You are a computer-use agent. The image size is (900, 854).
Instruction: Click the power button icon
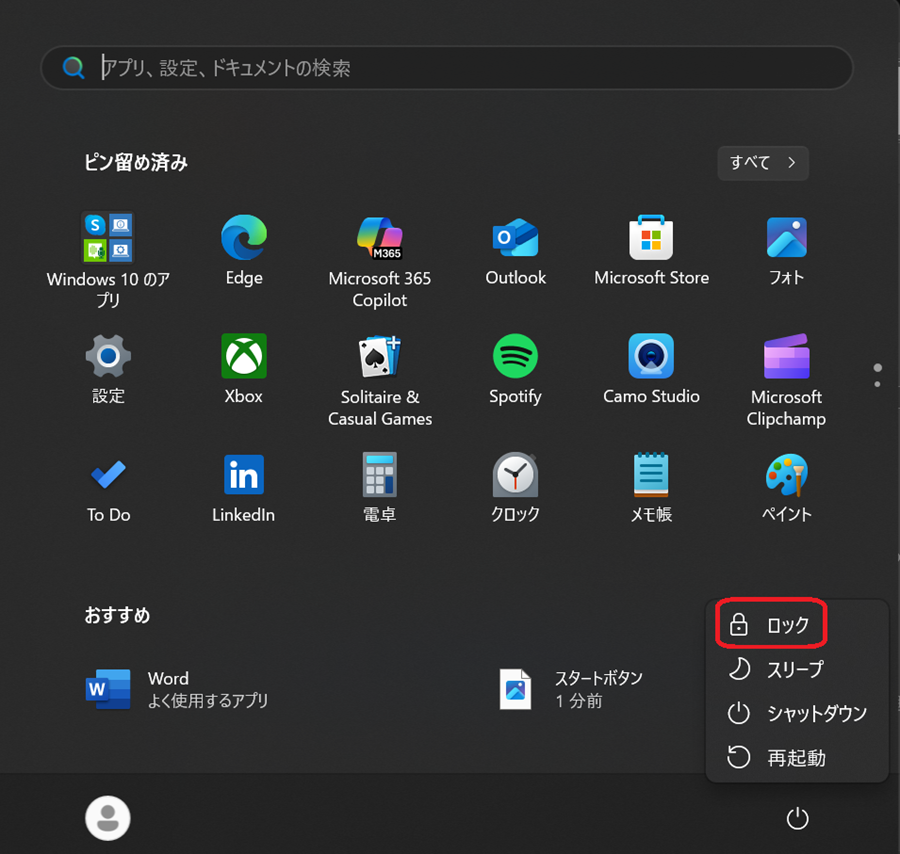tap(797, 819)
